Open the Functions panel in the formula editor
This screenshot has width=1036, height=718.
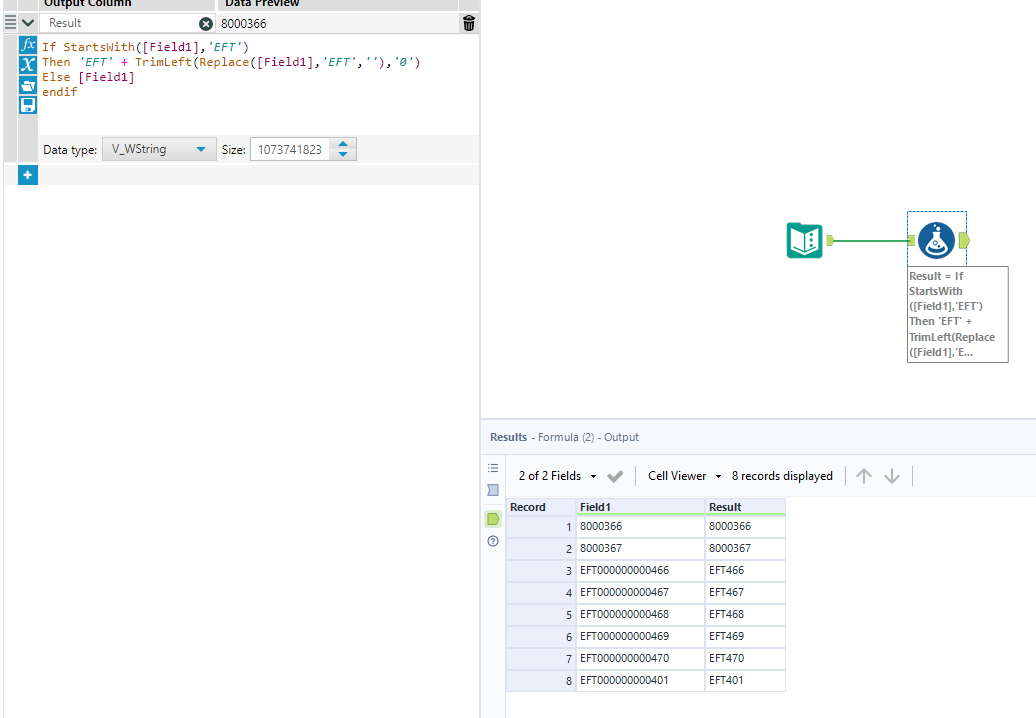tap(27, 43)
